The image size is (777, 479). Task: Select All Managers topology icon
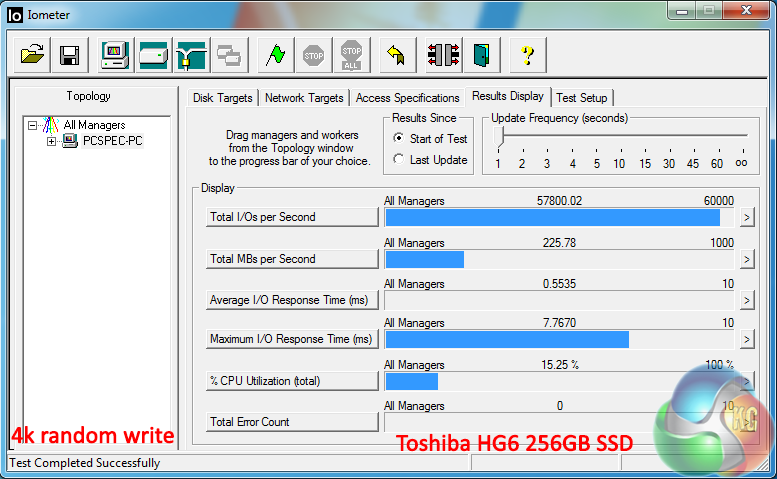(x=51, y=125)
